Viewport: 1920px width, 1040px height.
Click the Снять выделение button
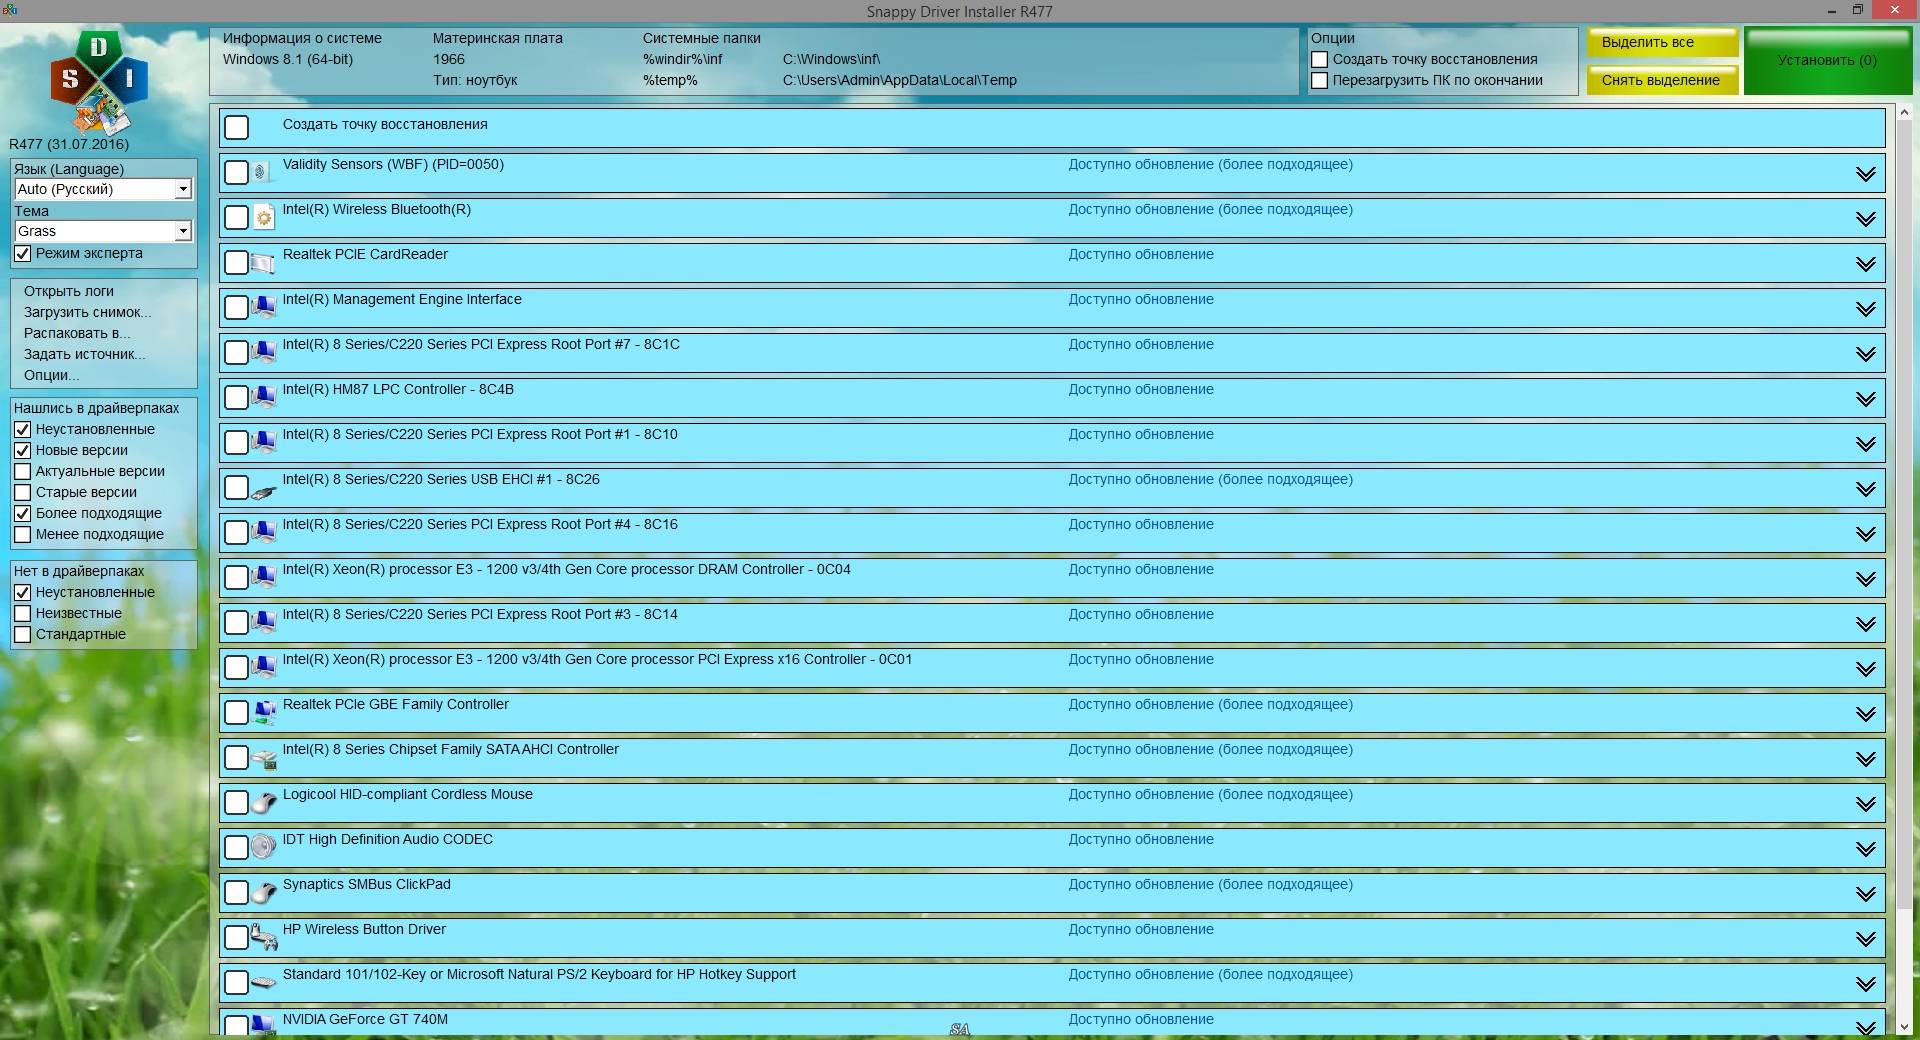[x=1662, y=80]
